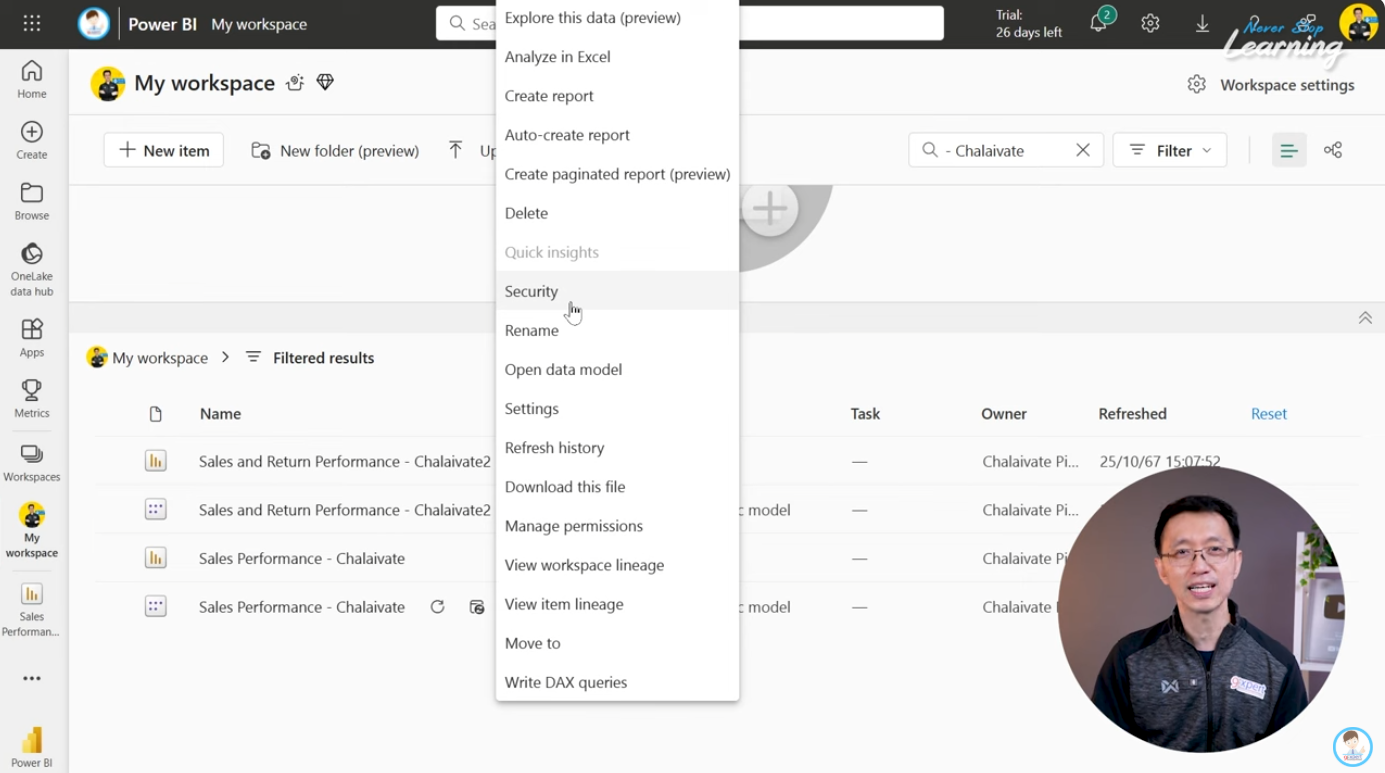
Task: Toggle the list view layout
Action: point(1289,149)
